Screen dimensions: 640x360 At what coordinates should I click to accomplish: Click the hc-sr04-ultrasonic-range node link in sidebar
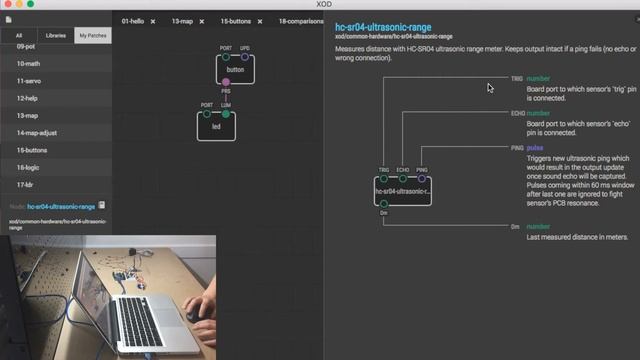pos(61,207)
